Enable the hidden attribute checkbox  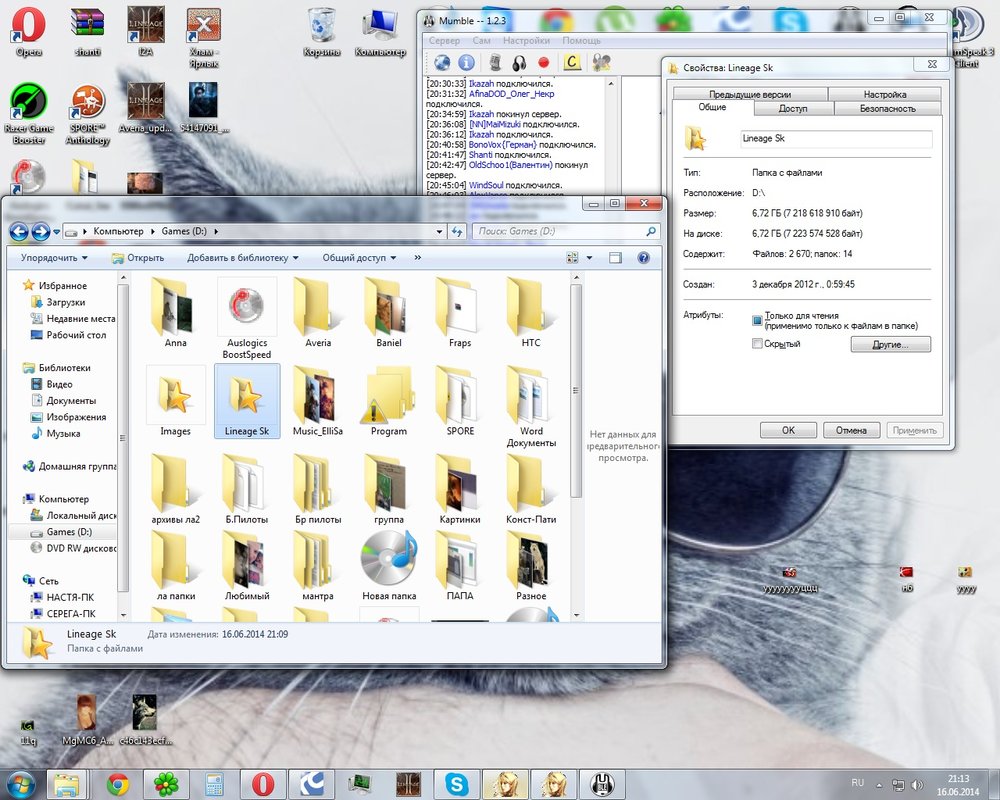(757, 344)
